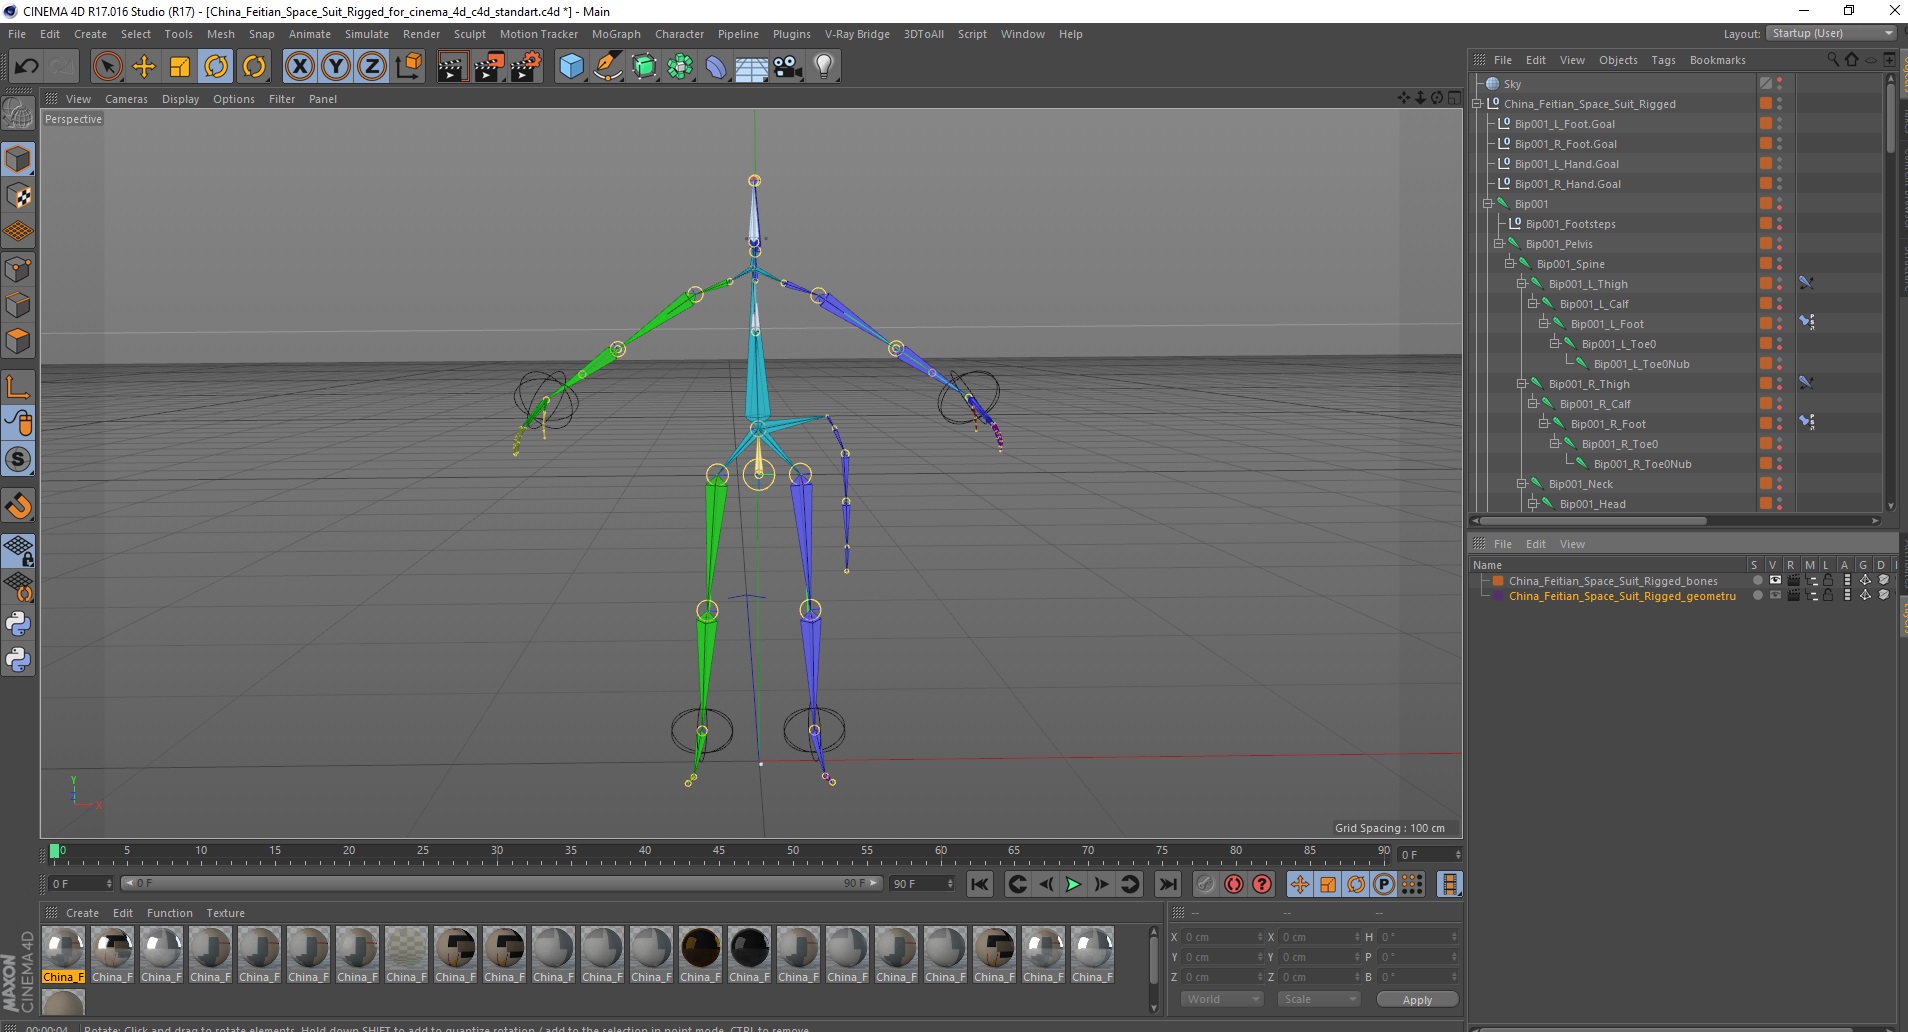Enable the Axis tool
Screen dimensions: 1908x1032
click(x=18, y=387)
